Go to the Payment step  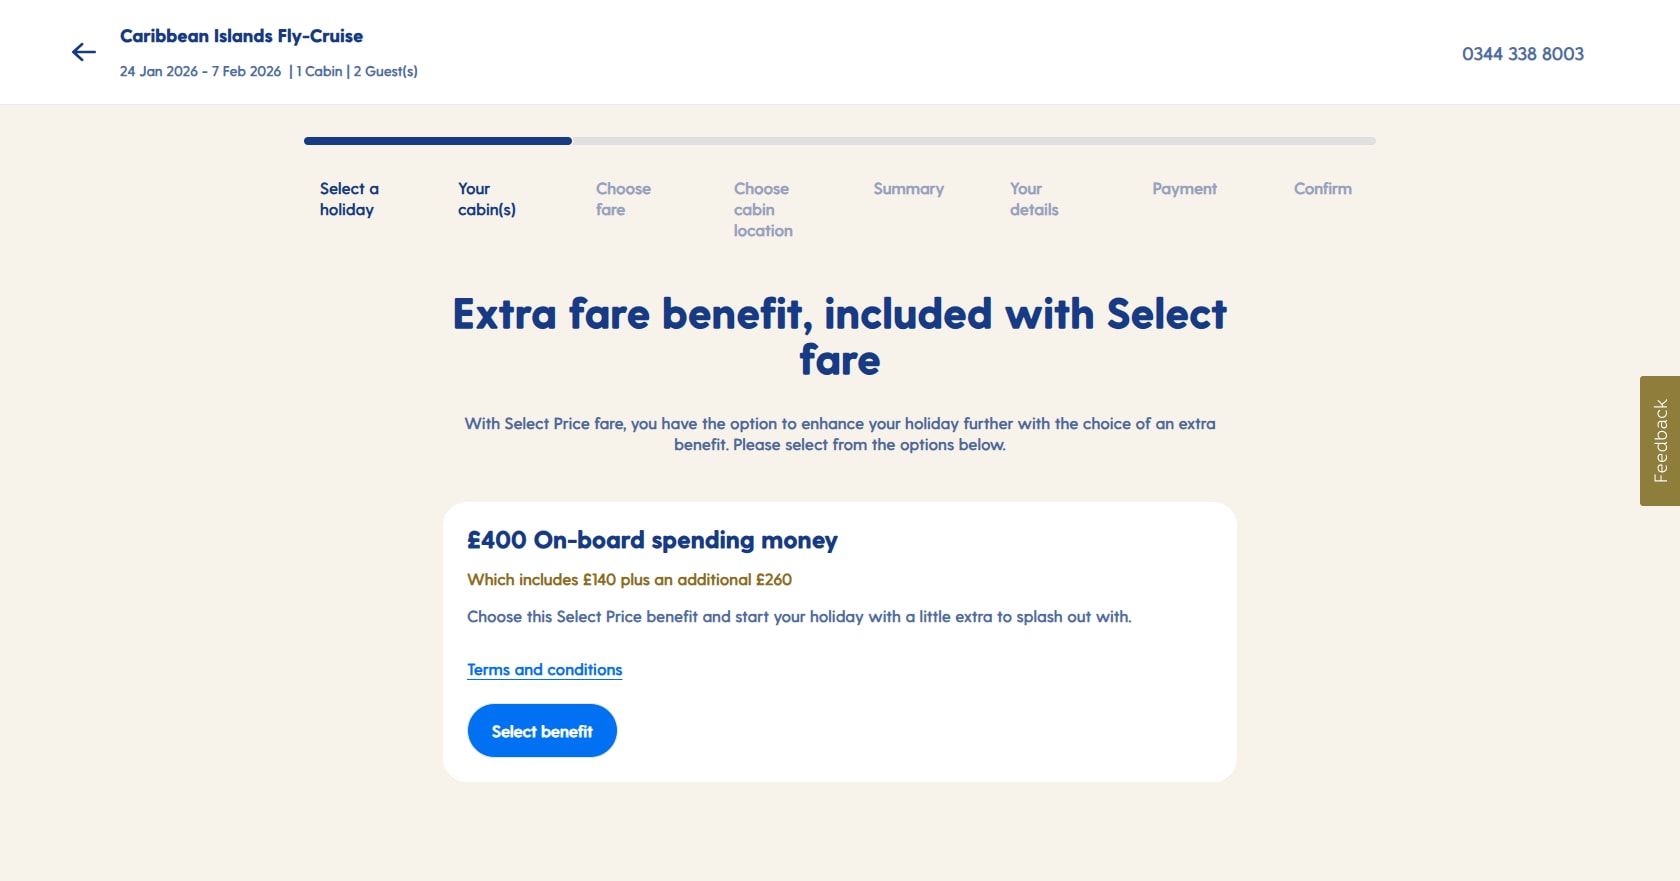[1184, 189]
